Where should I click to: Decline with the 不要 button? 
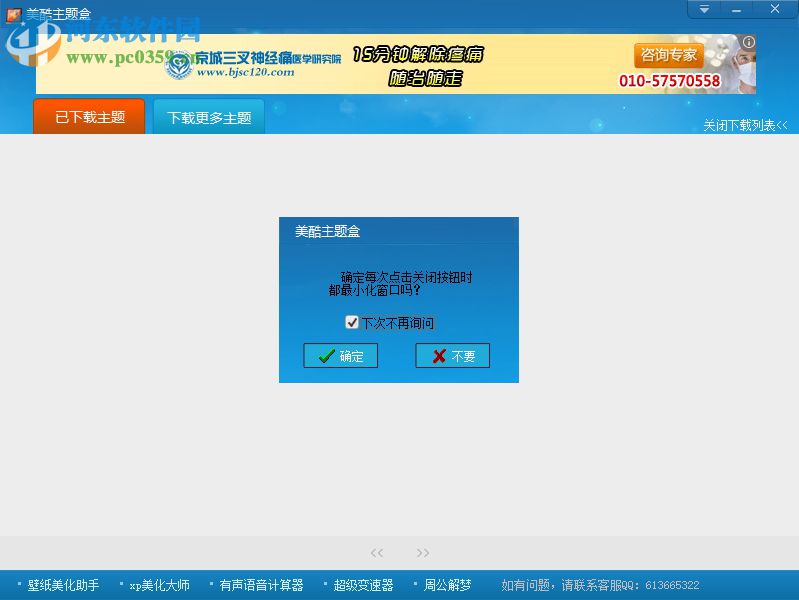click(x=452, y=356)
